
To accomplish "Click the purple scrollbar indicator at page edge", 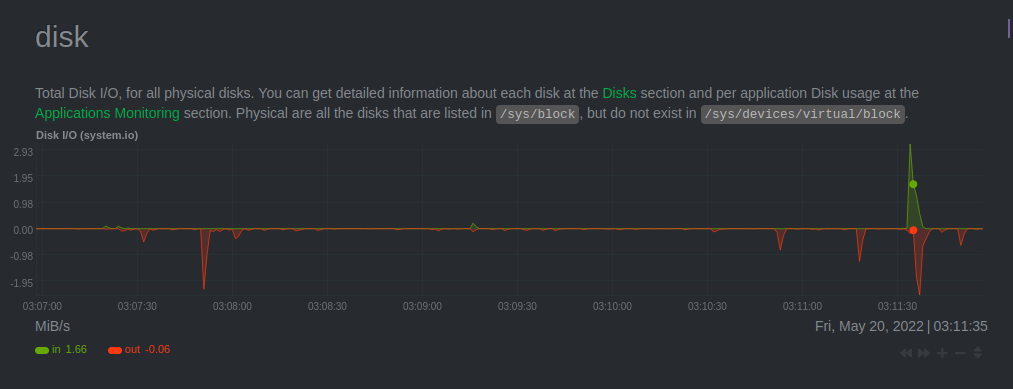I will tap(1008, 29).
